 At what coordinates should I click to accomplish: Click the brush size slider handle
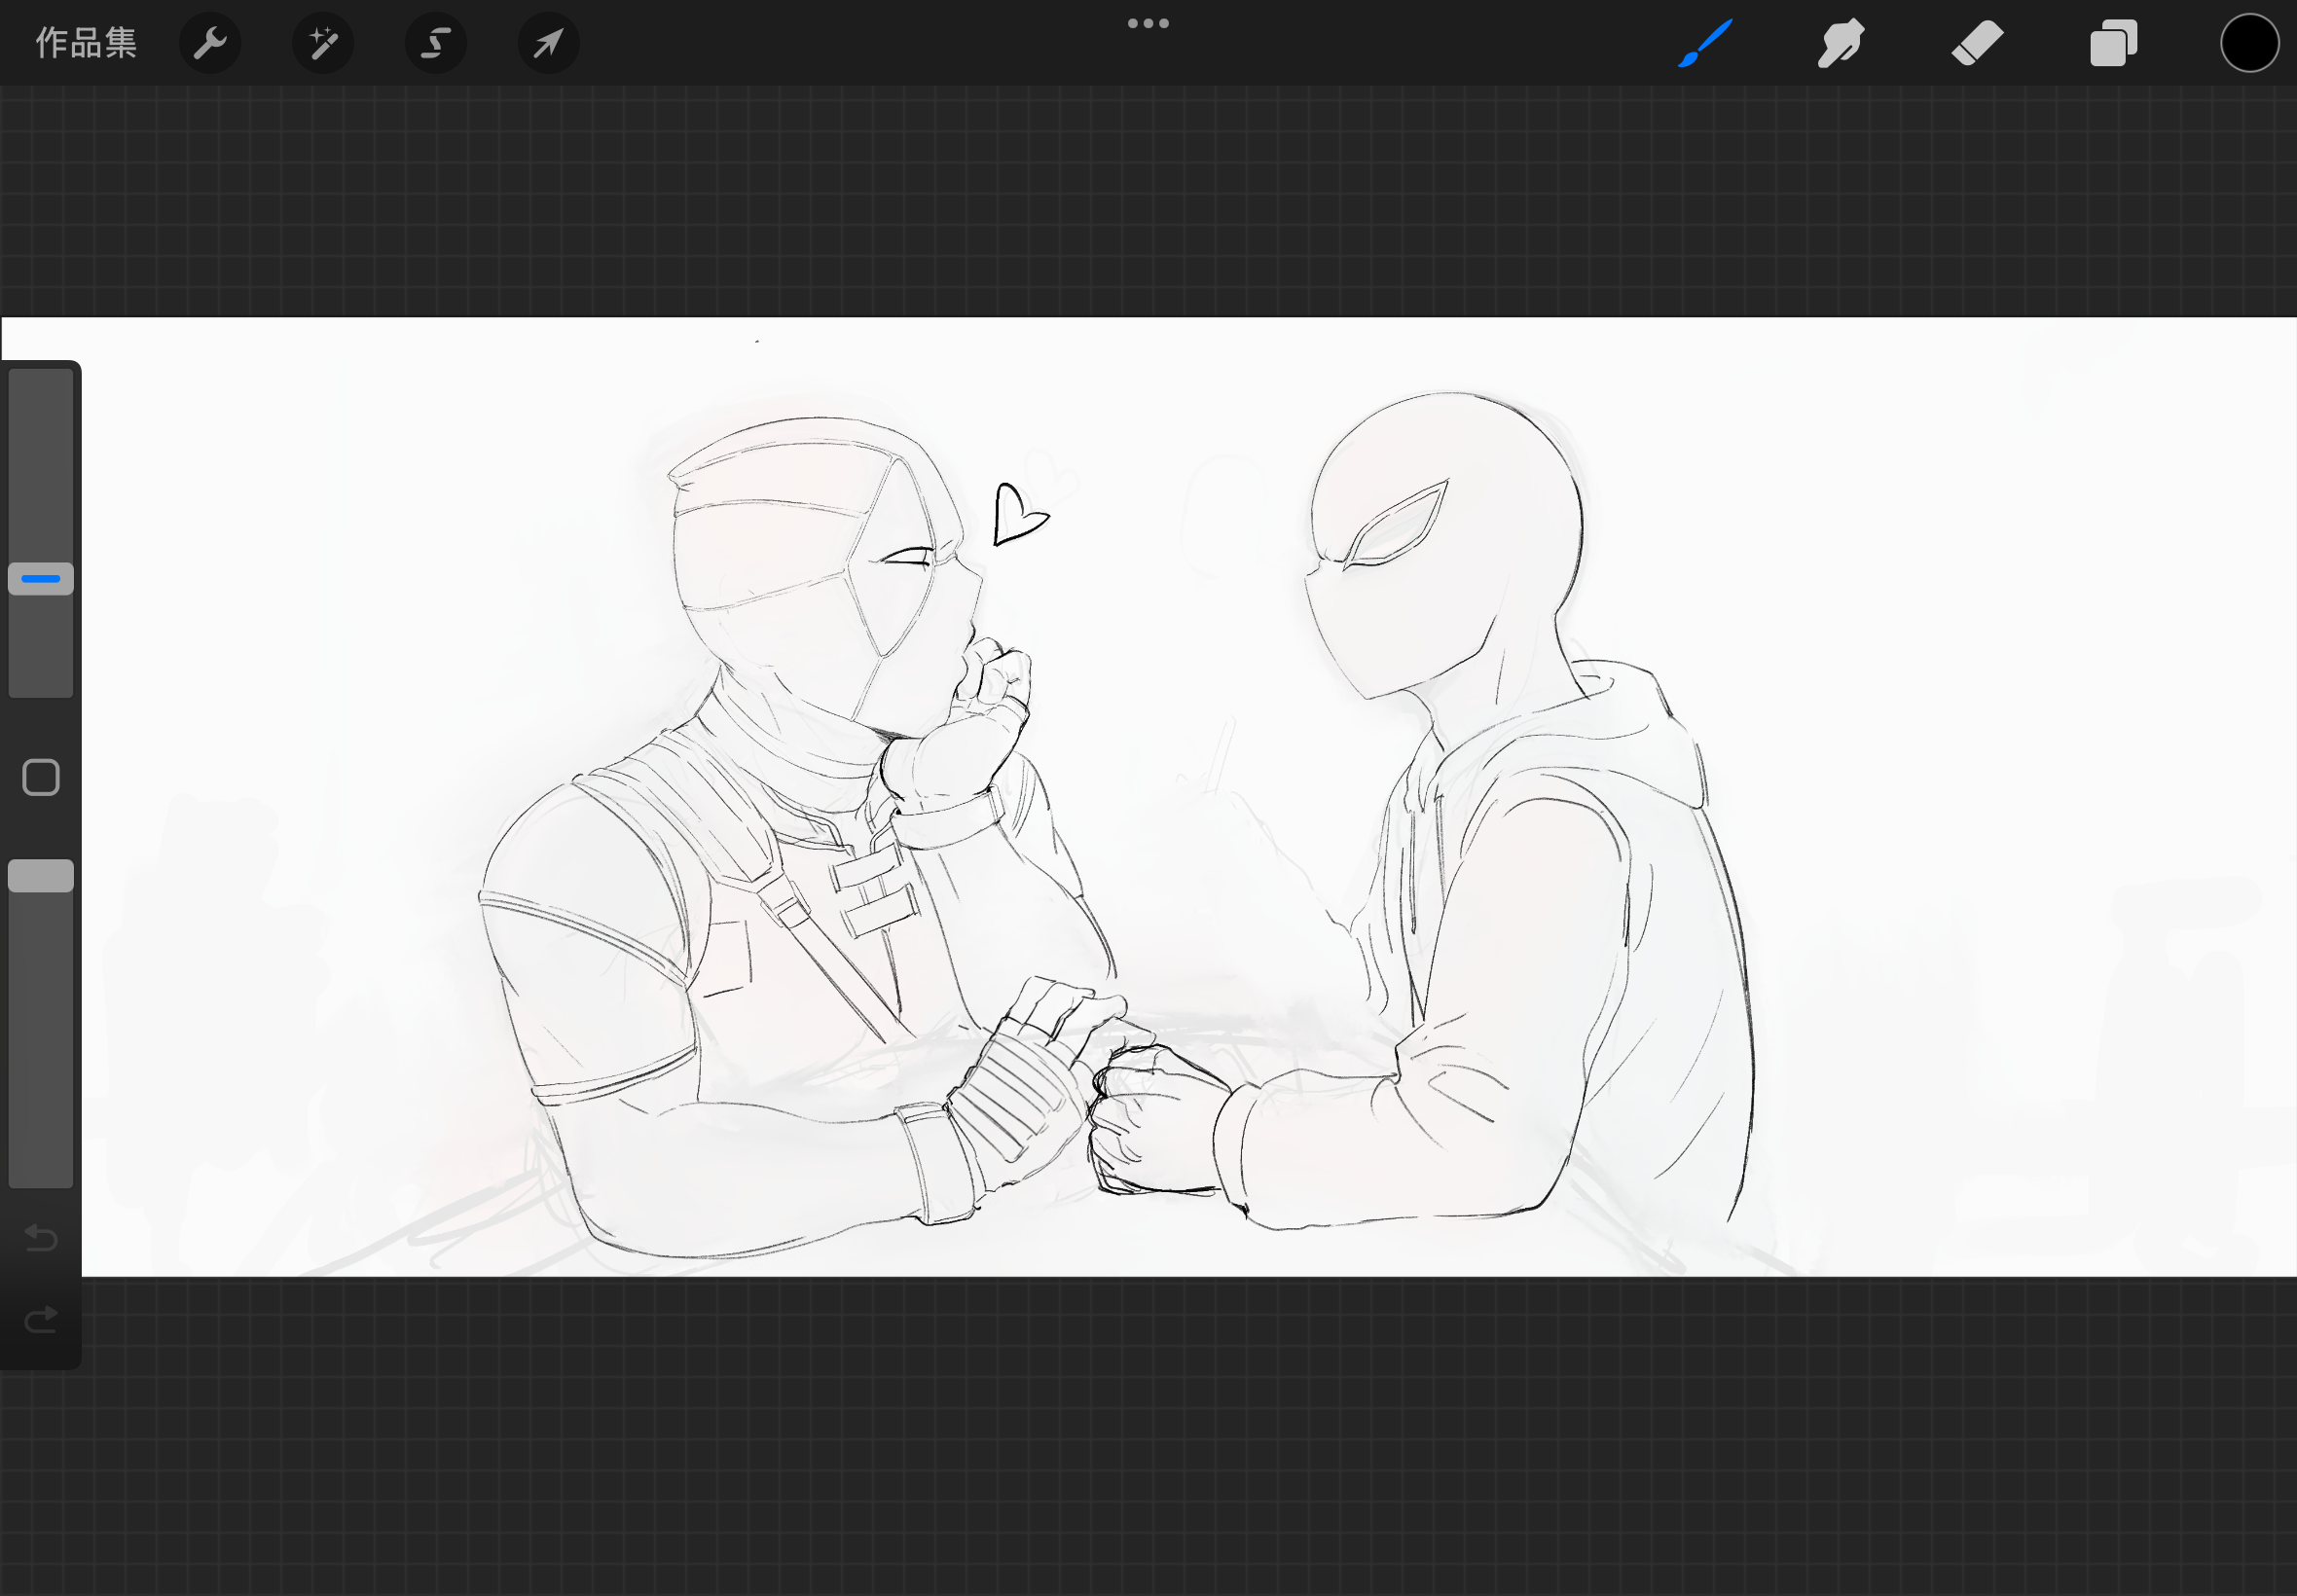[x=41, y=578]
